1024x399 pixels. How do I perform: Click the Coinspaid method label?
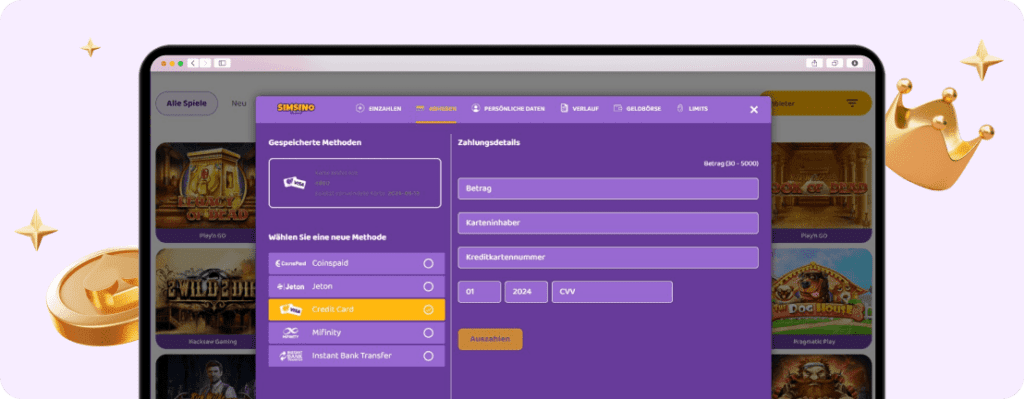point(330,263)
